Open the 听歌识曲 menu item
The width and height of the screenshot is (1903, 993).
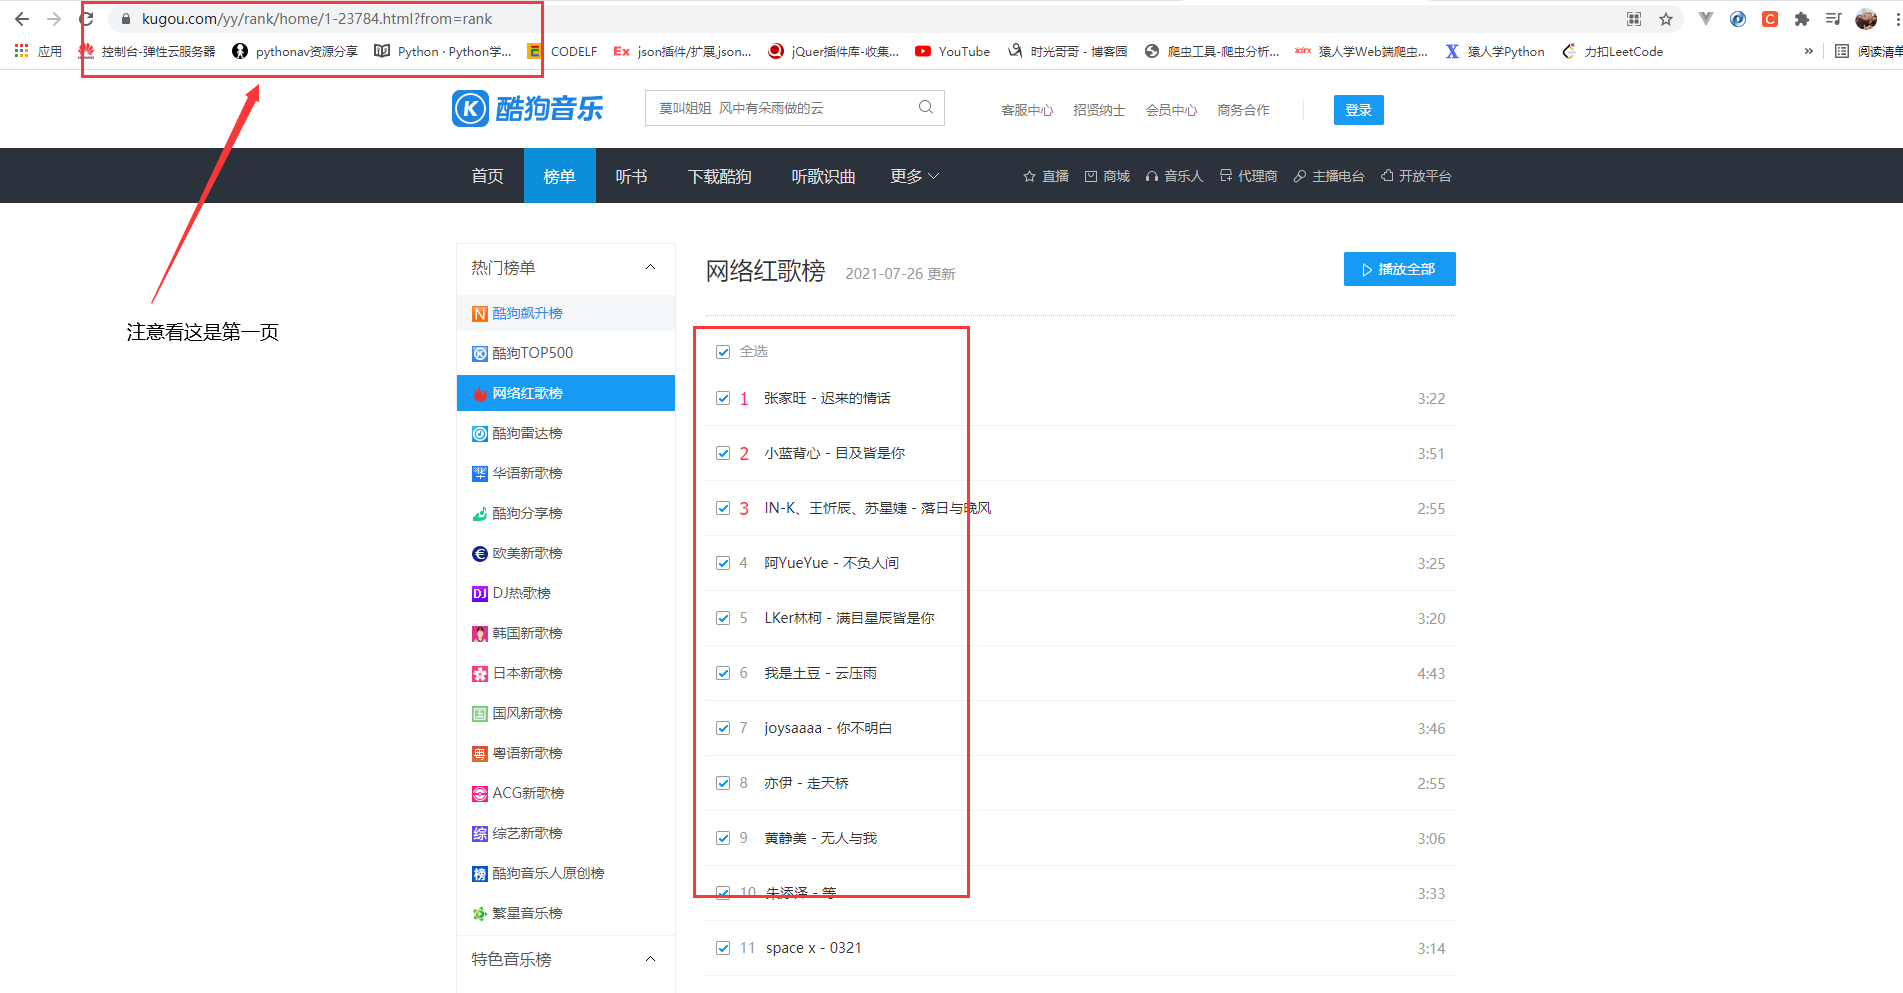coord(822,175)
